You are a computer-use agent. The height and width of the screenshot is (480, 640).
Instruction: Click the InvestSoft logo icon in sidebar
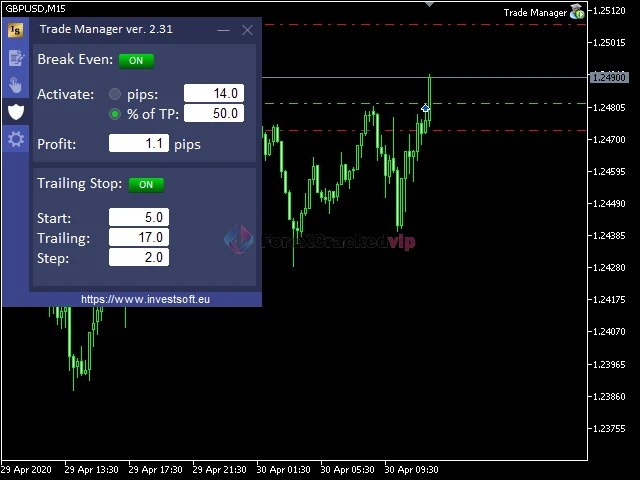[15, 30]
